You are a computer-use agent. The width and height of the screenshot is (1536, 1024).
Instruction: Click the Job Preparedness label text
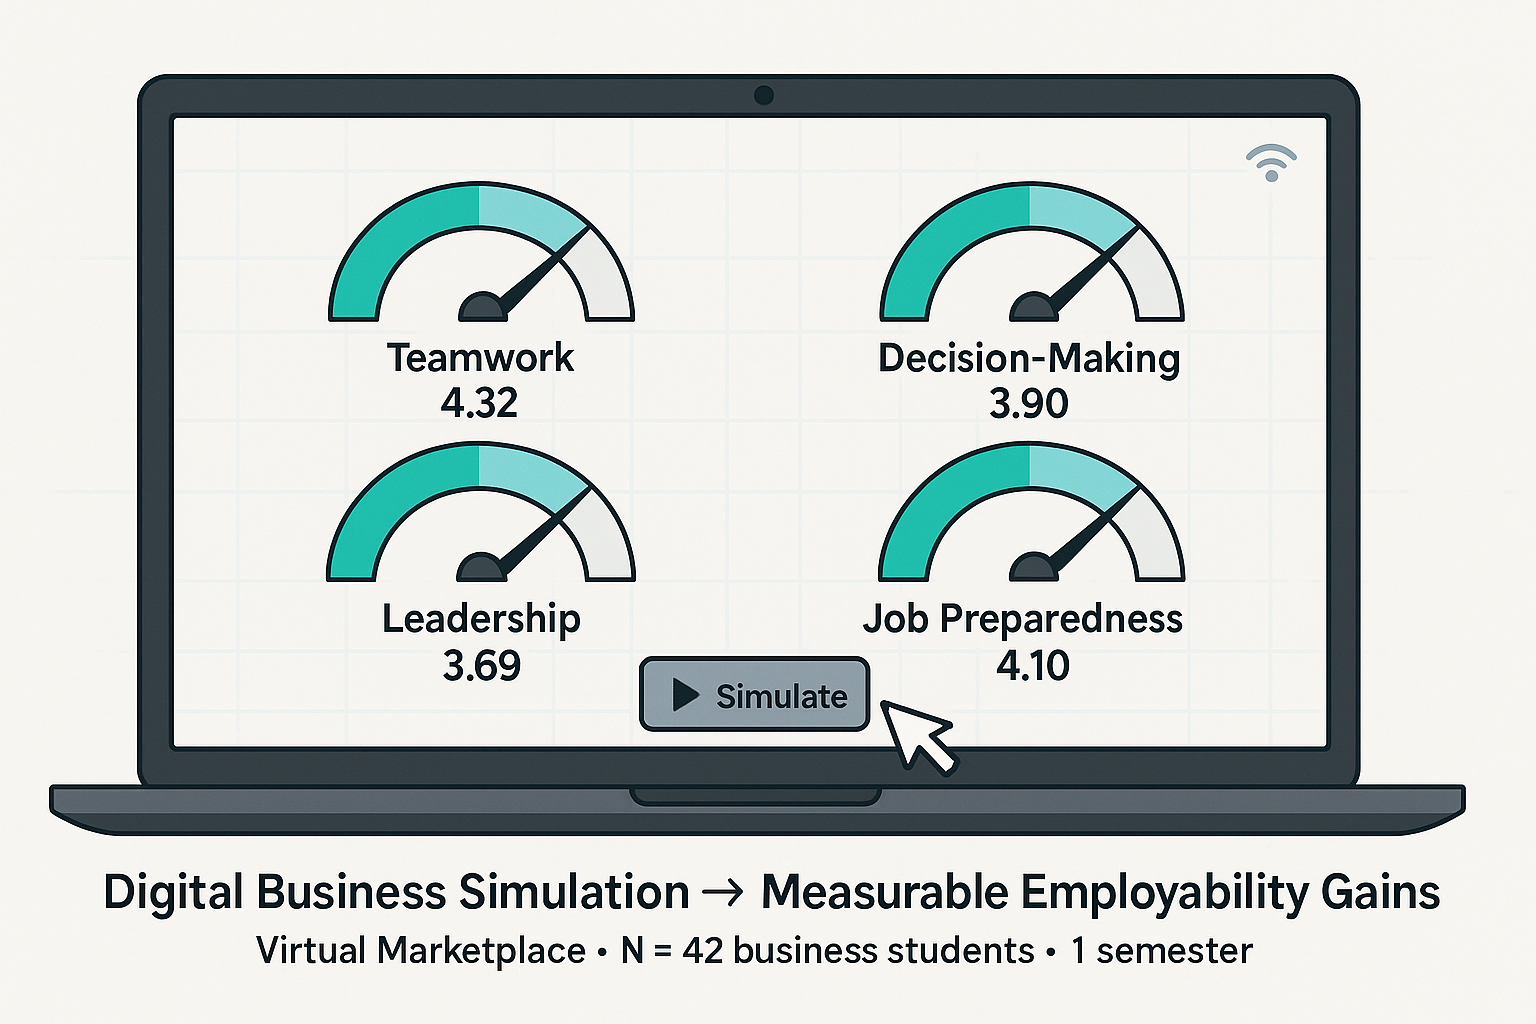(1023, 619)
